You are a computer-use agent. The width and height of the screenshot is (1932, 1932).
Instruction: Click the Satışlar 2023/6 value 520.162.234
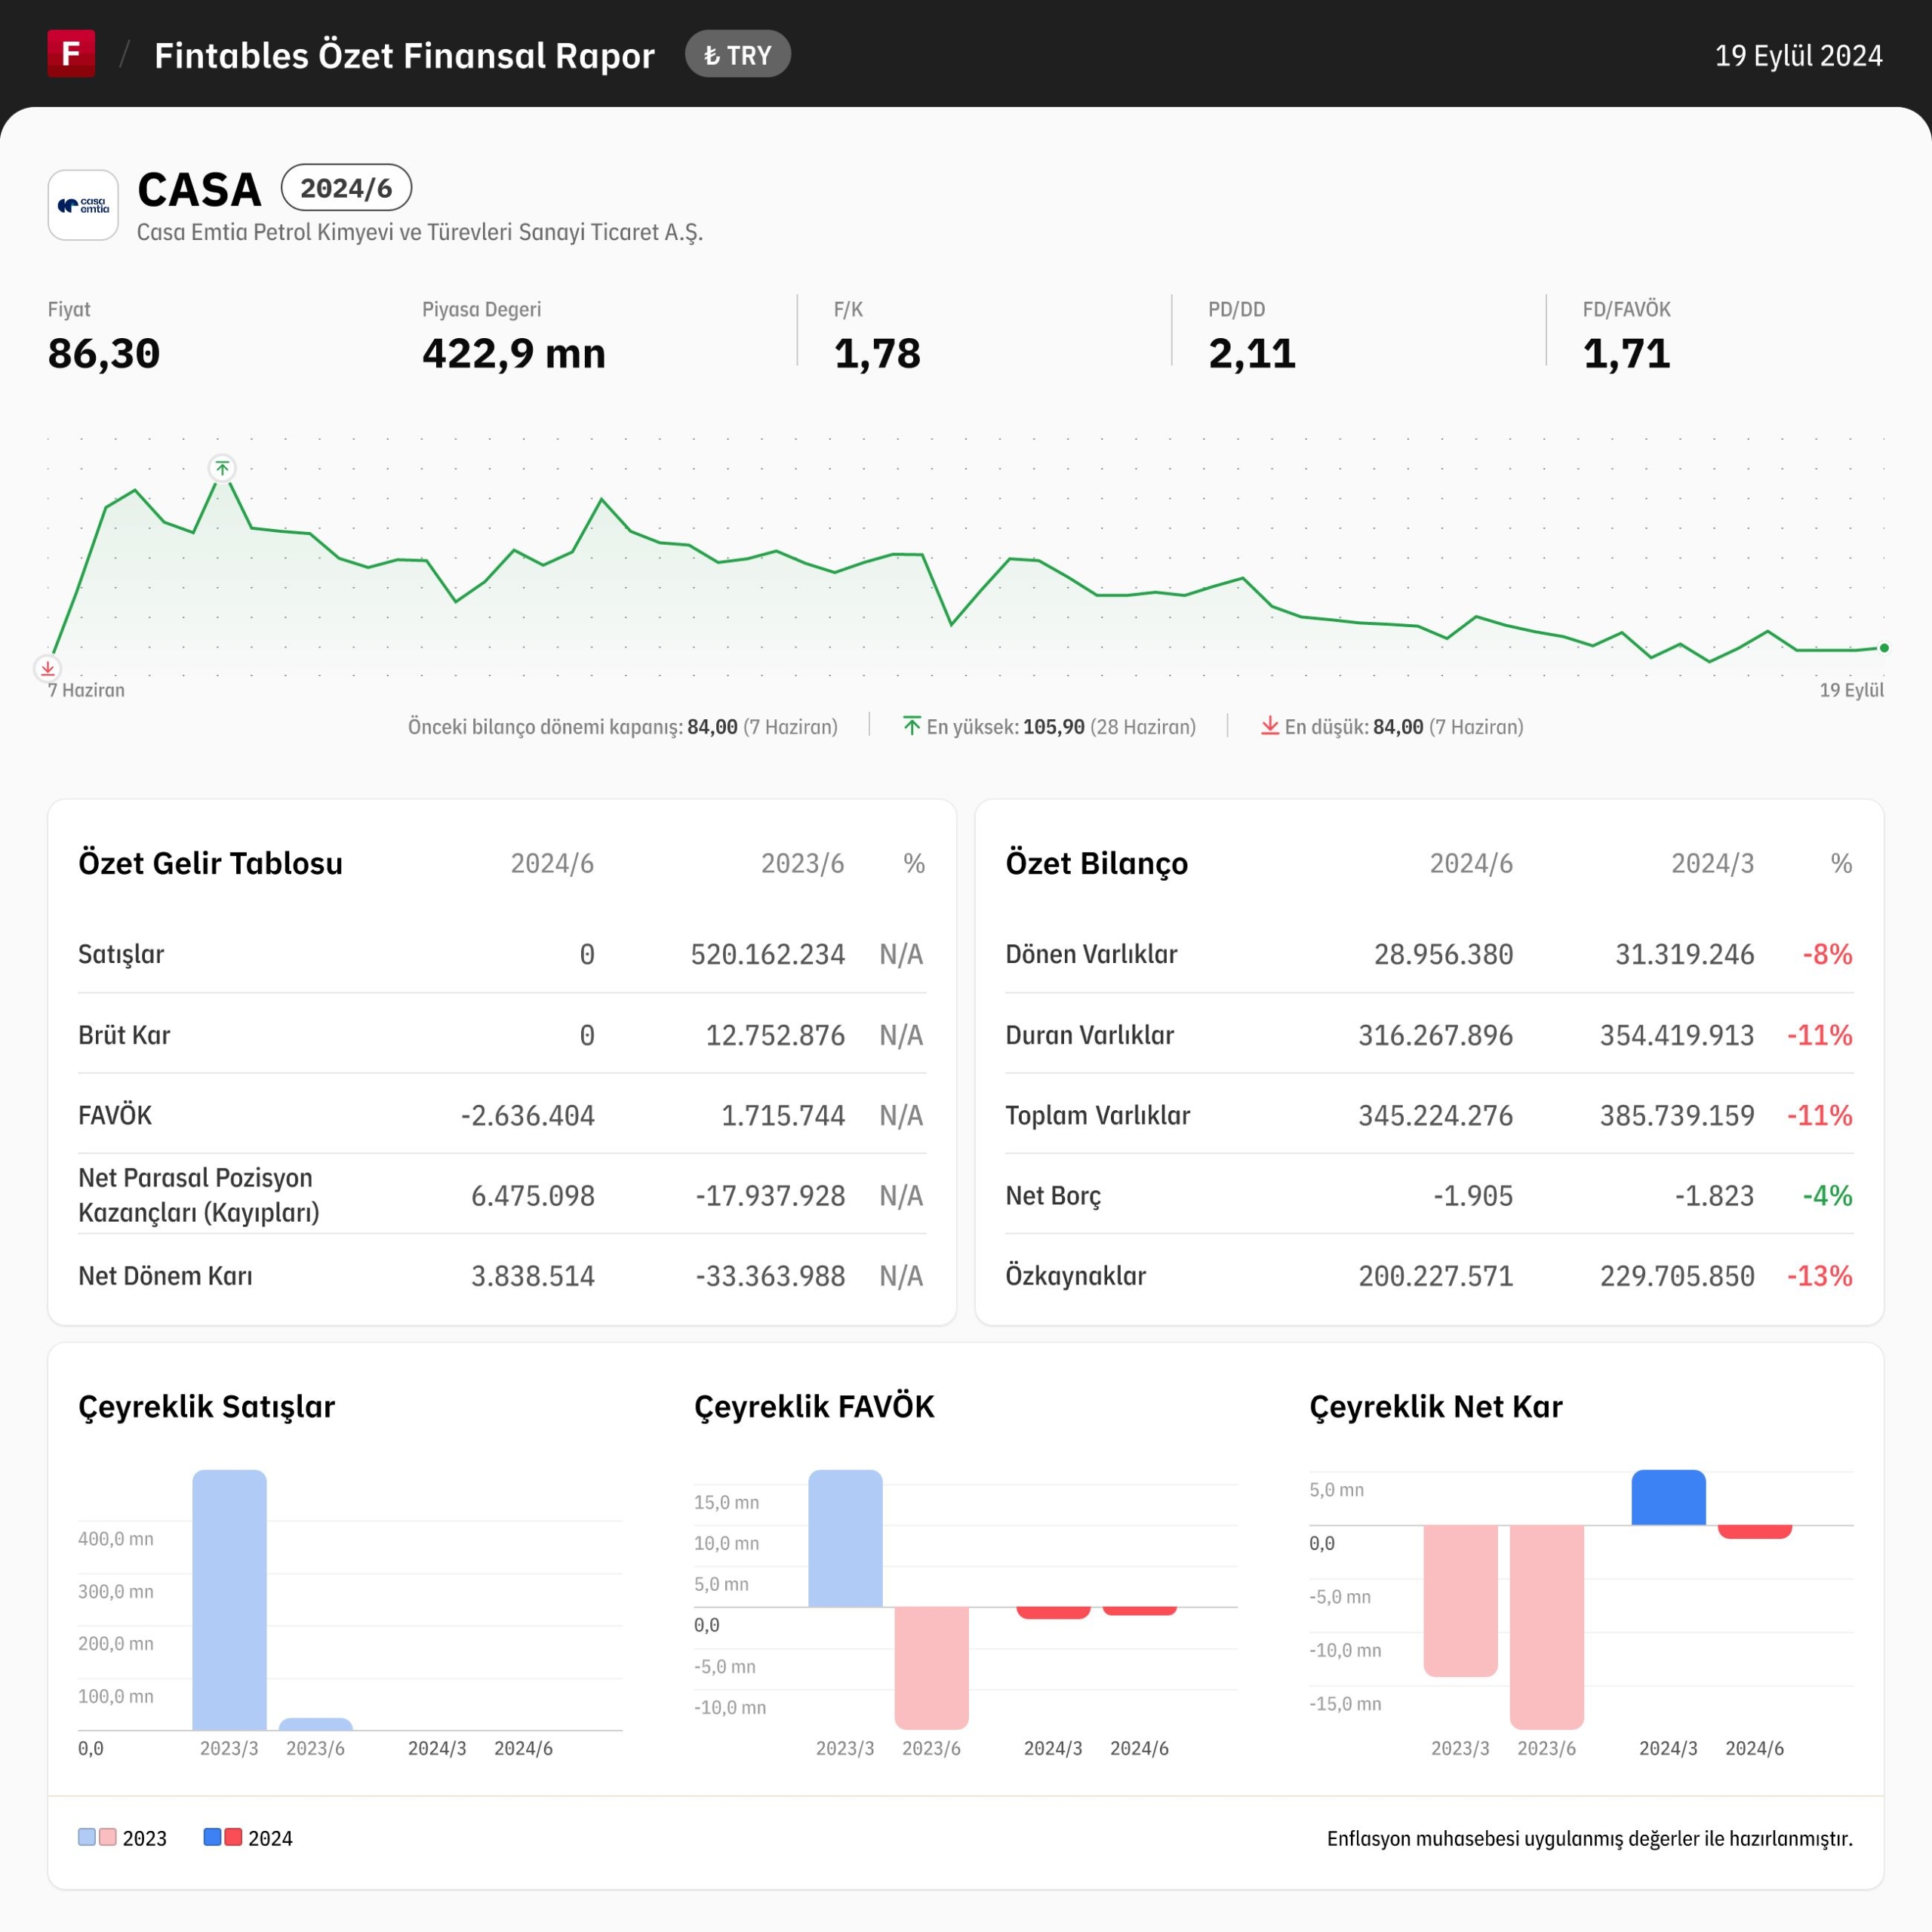point(768,954)
